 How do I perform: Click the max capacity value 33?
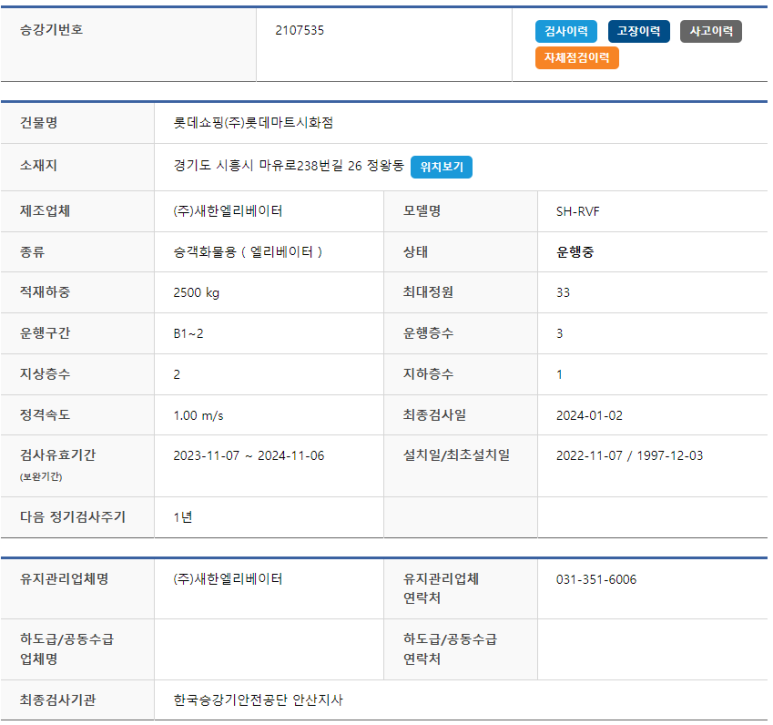pos(562,293)
